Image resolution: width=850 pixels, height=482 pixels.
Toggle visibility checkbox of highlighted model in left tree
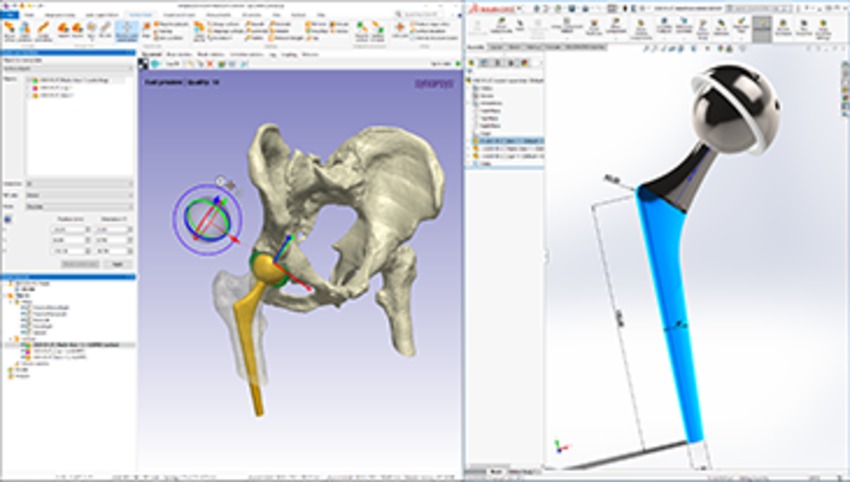click(22, 342)
